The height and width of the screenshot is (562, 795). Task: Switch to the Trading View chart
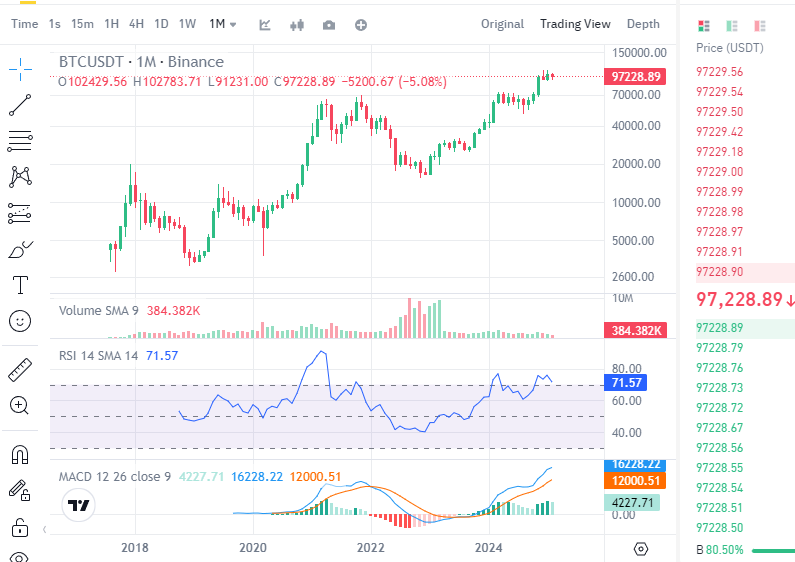(575, 24)
